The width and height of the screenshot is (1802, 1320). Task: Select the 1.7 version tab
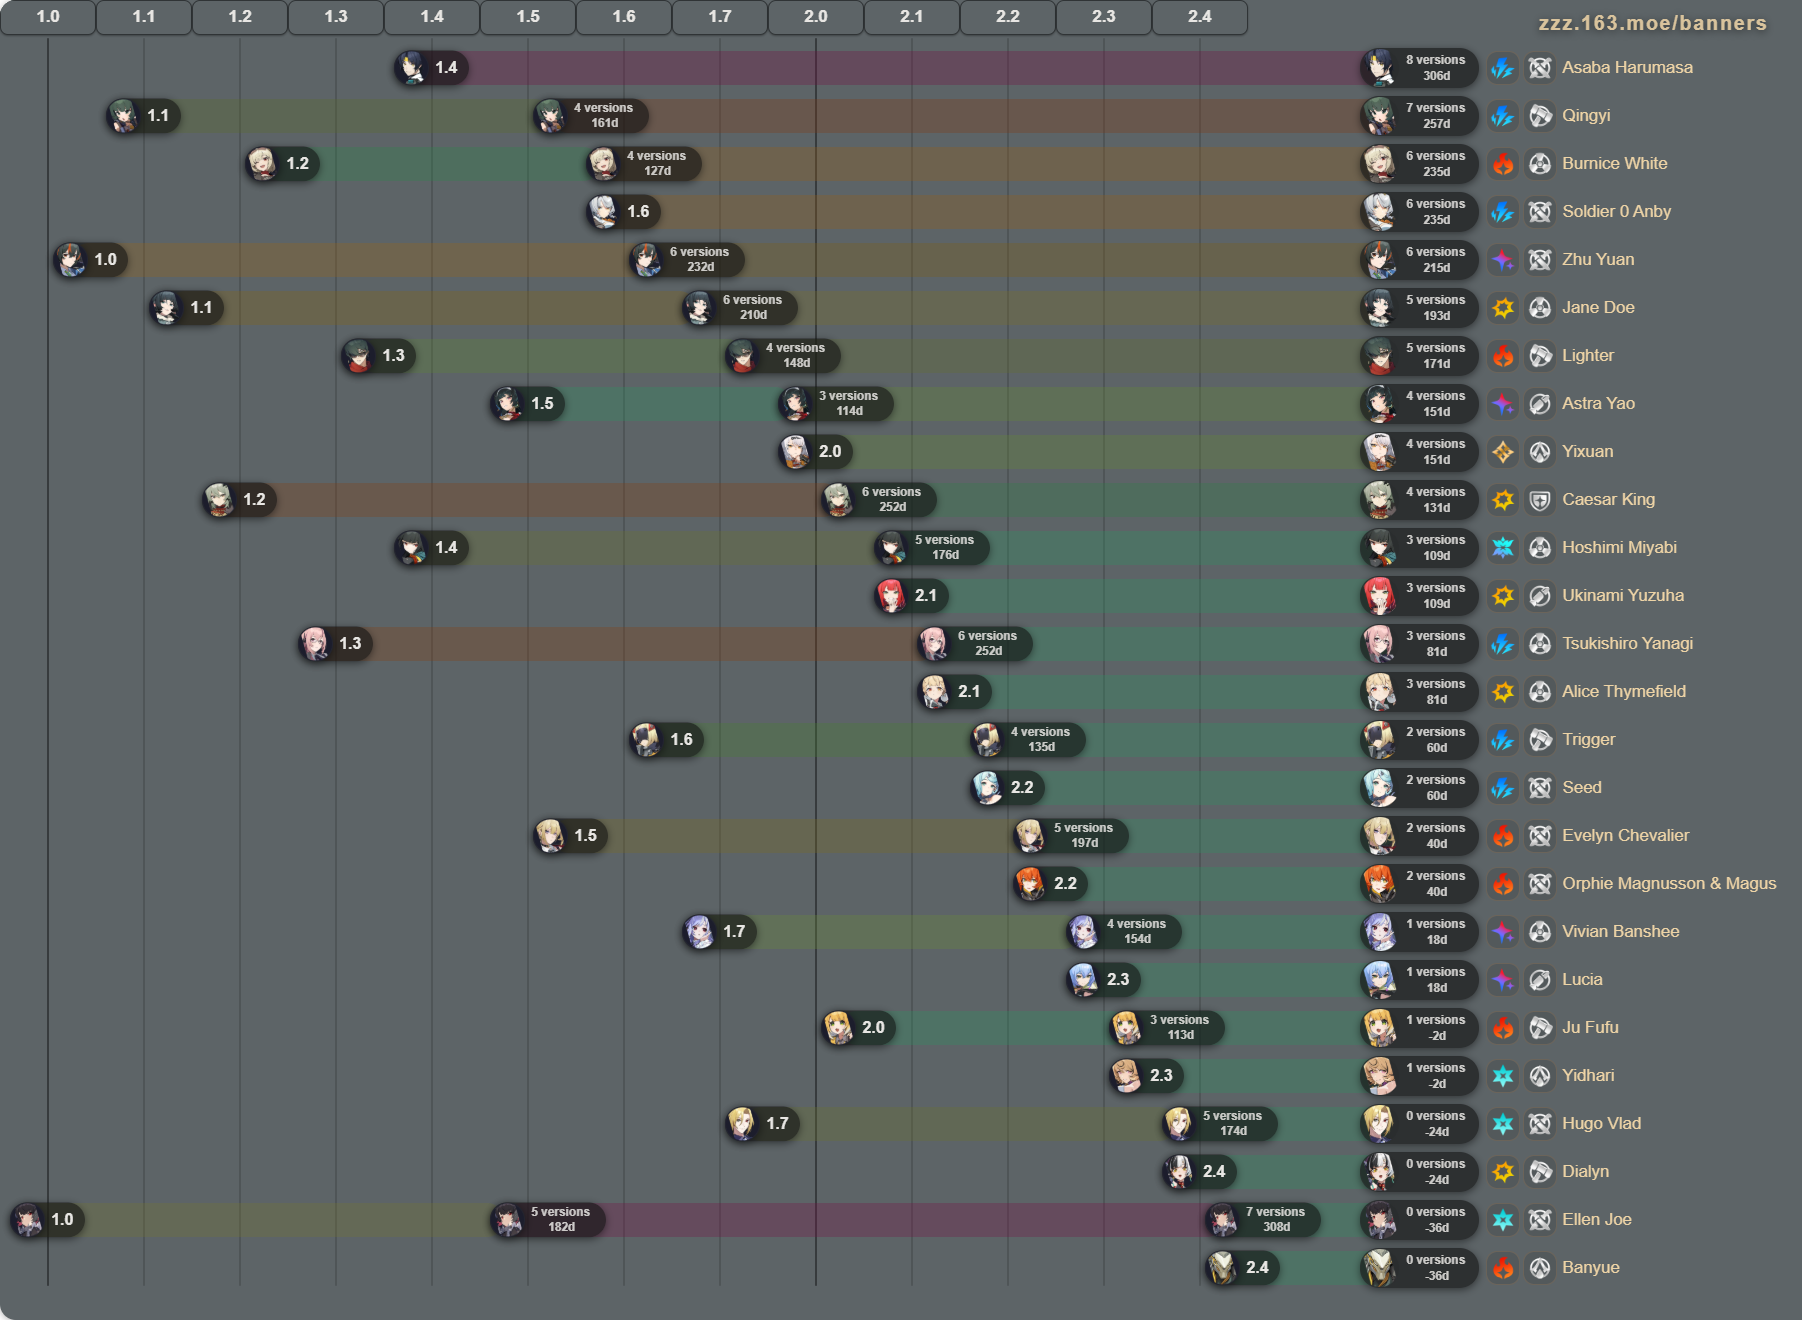pyautogui.click(x=720, y=17)
